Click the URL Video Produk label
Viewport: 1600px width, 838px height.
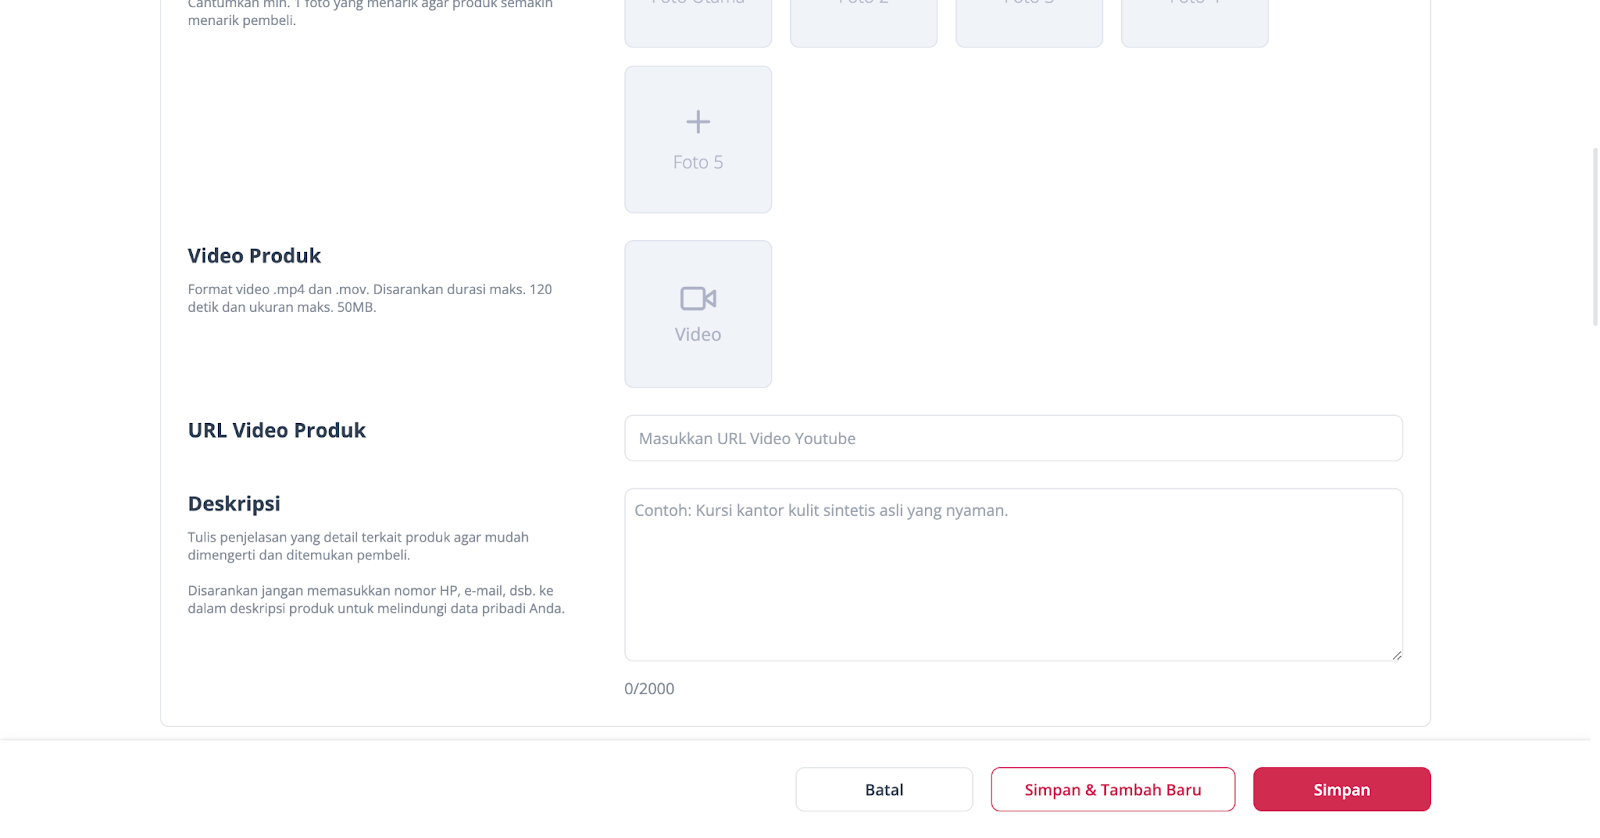coord(277,430)
